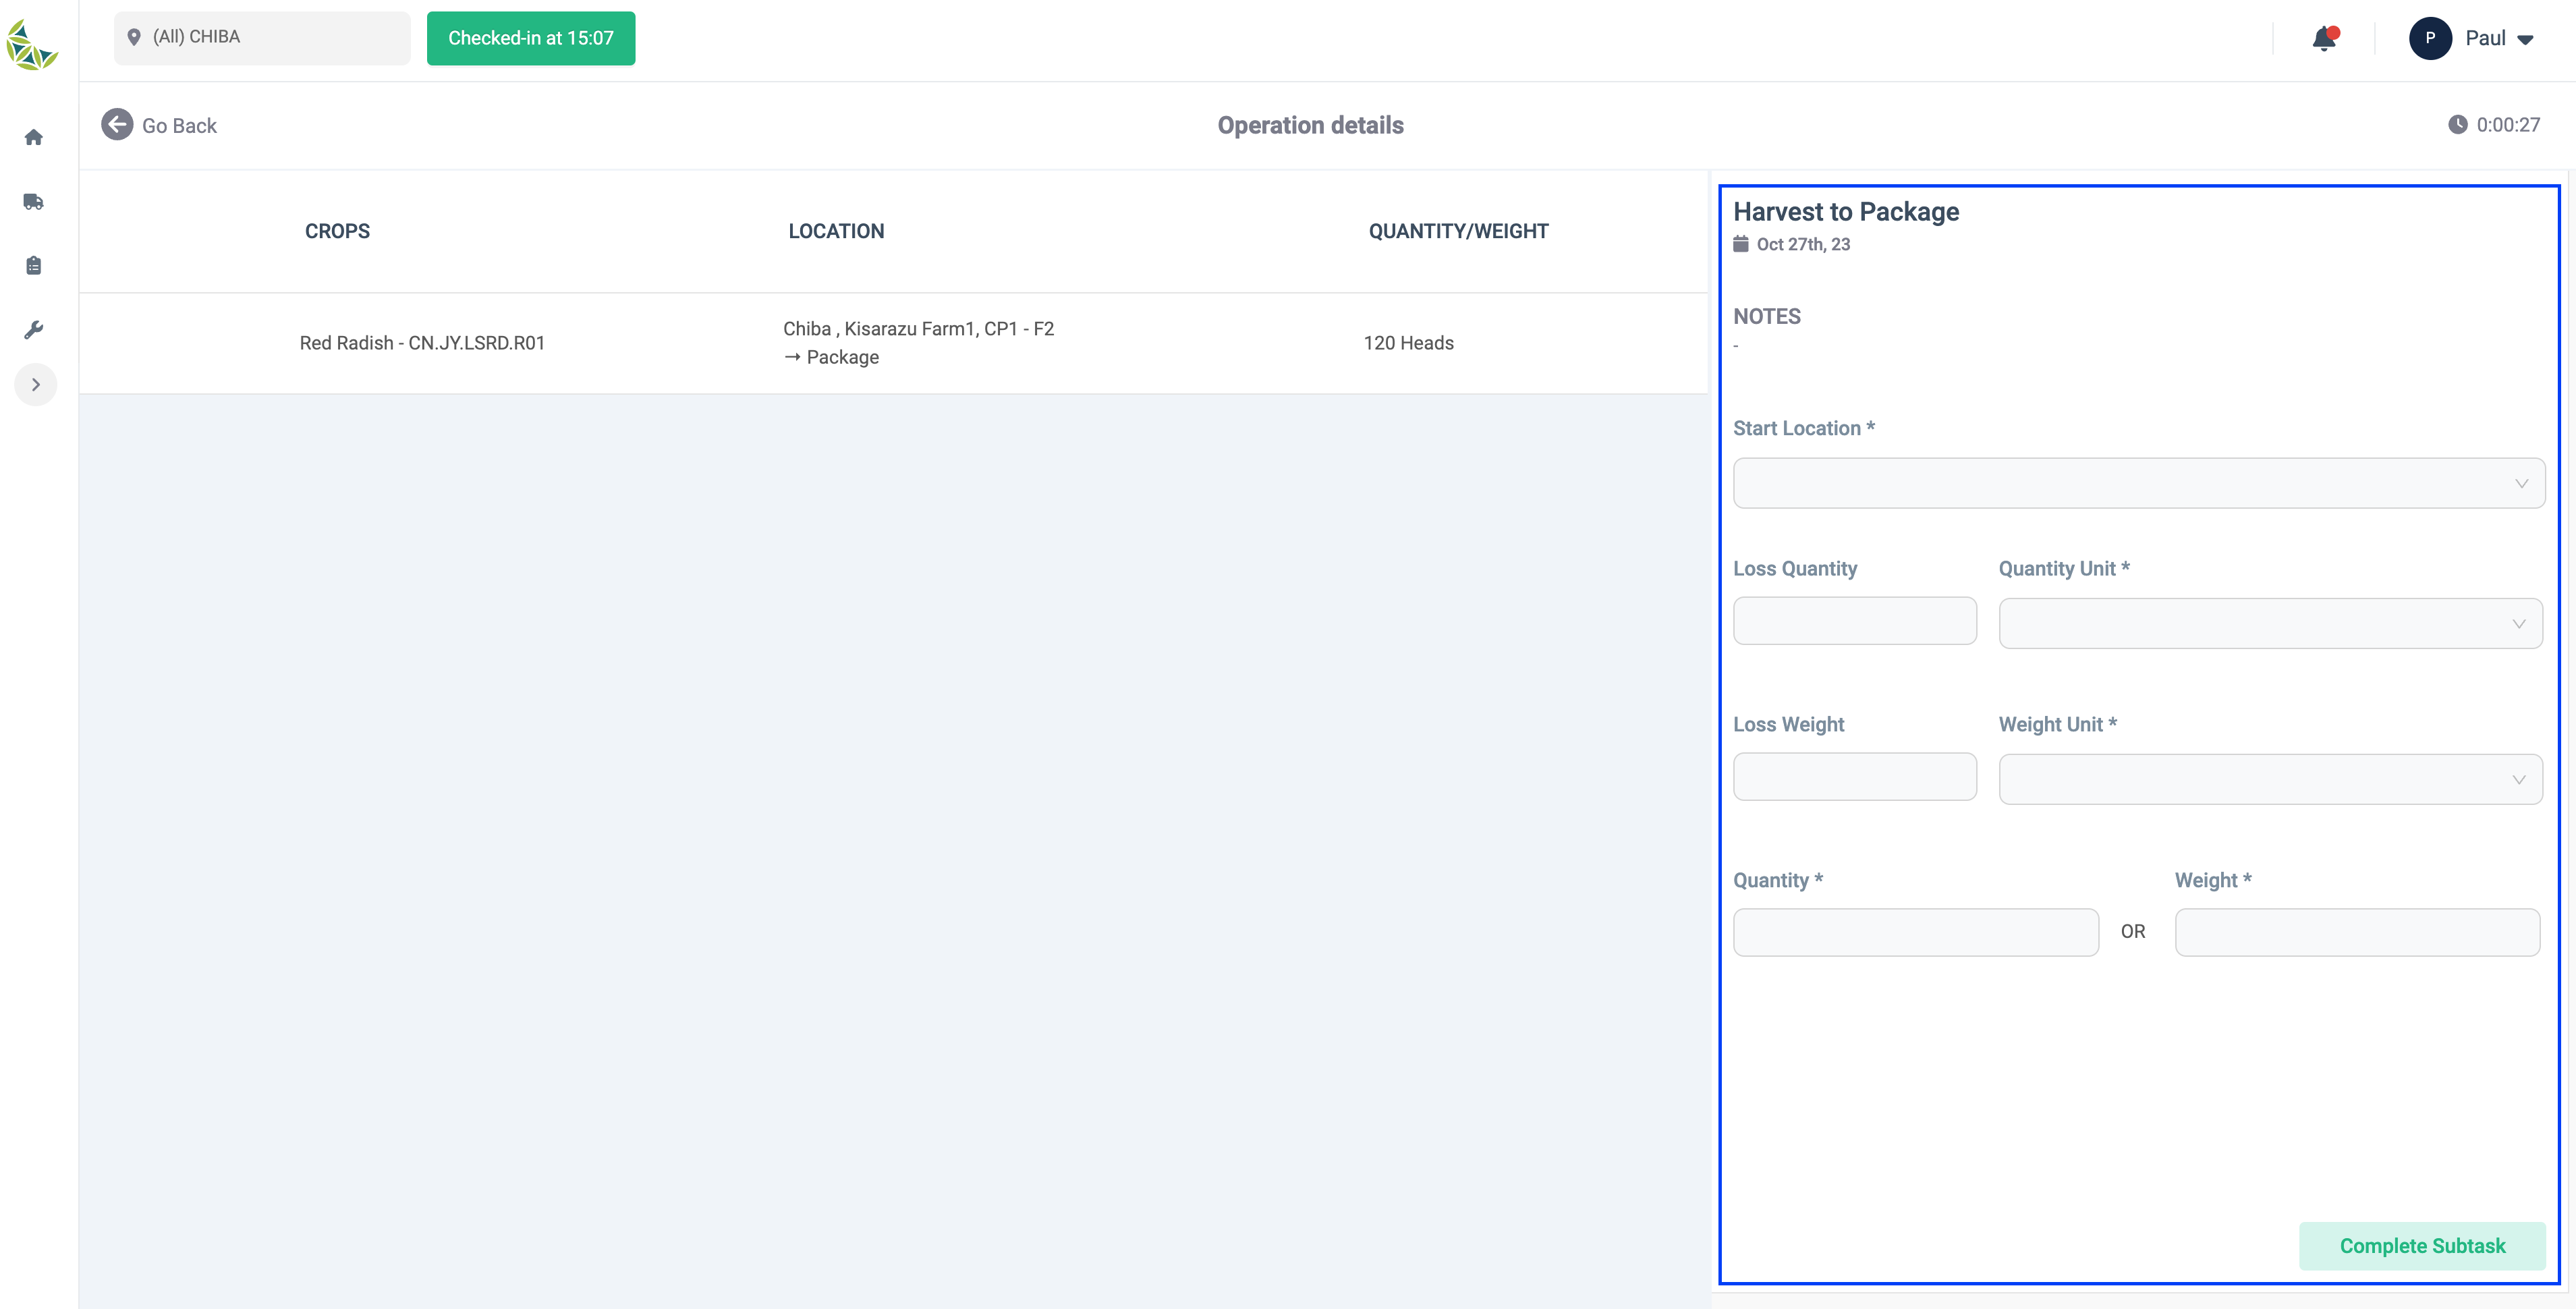This screenshot has width=2576, height=1309.
Task: Click the Paul avatar circle
Action: pos(2430,39)
